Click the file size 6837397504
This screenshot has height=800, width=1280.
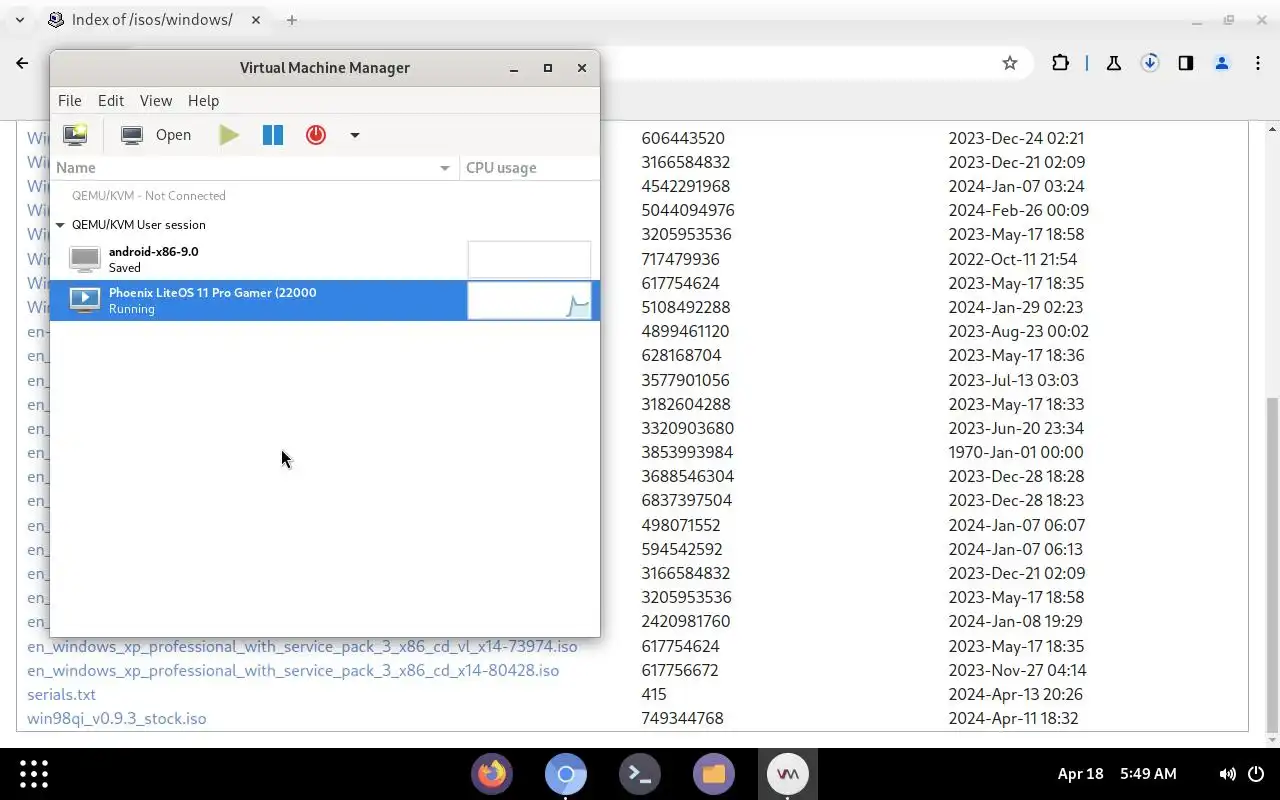[x=687, y=500]
